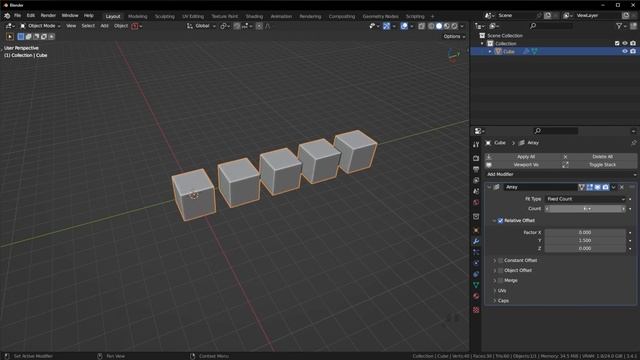Switch to Solid viewport shading
Image resolution: width=640 pixels, height=360 pixels.
(439, 26)
